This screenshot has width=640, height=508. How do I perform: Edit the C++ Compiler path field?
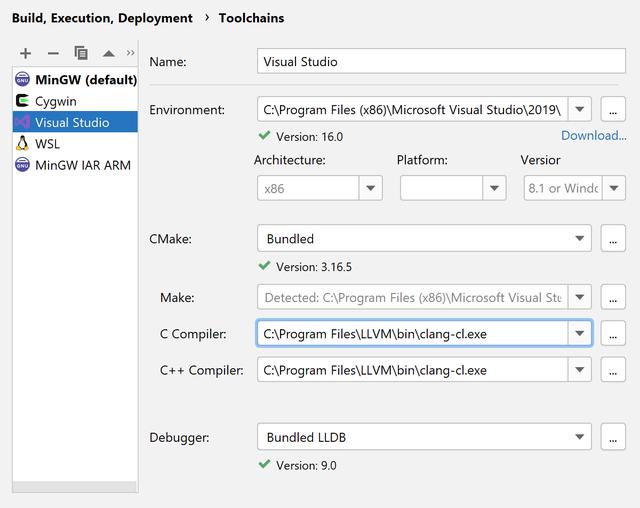pos(412,370)
